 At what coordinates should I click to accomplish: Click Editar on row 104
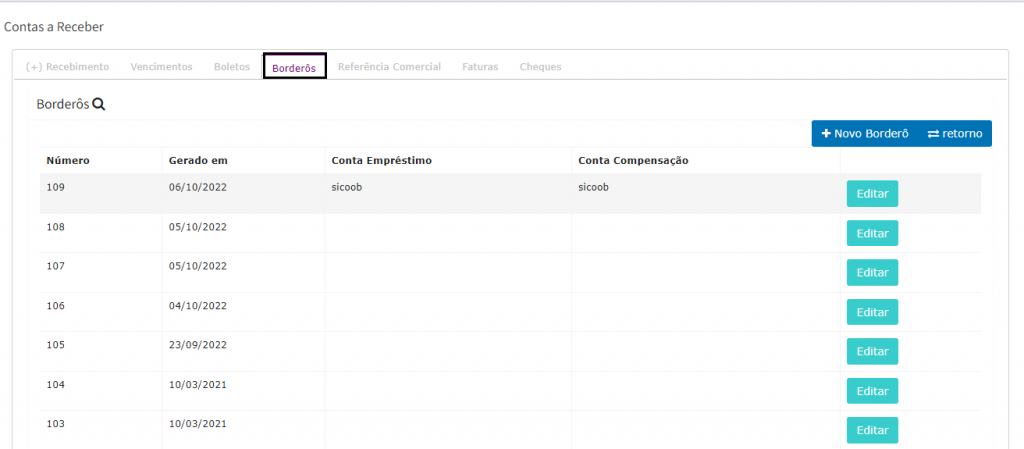872,391
